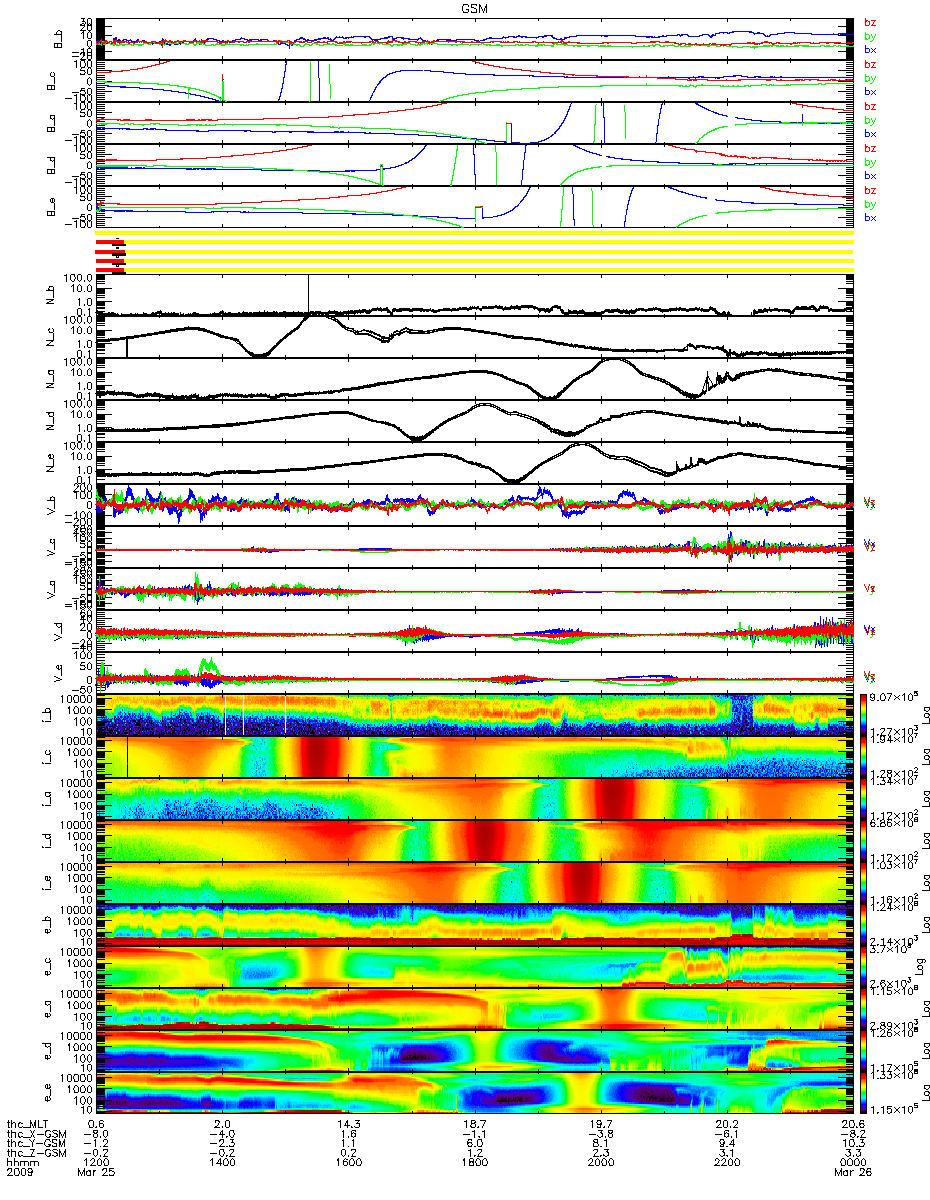Click the thc_Y-GSM row label
This screenshot has height=1200, width=930.
(37, 1143)
